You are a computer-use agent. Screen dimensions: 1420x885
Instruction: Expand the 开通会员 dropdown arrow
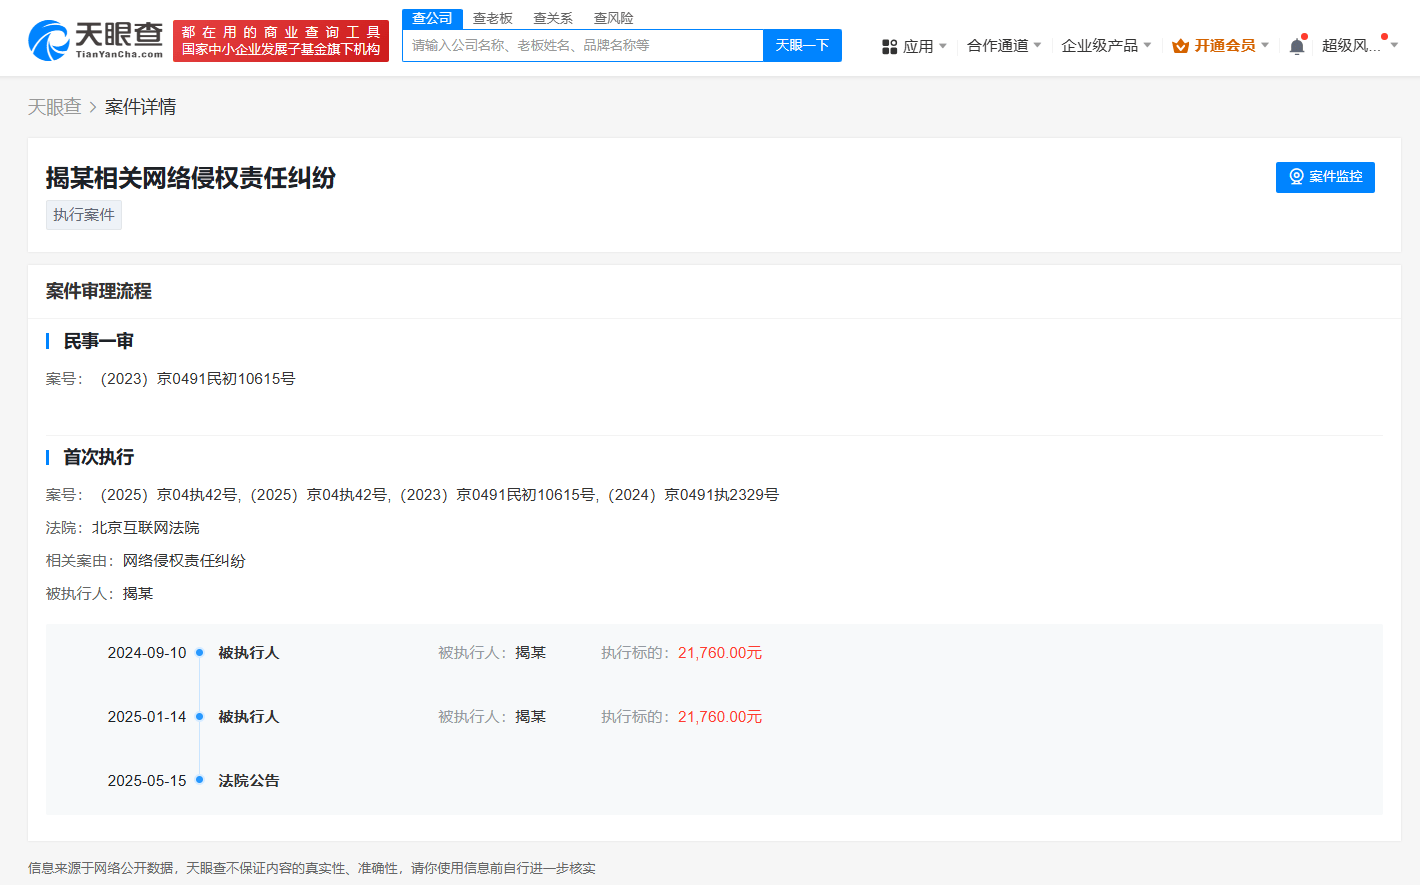coord(1265,45)
